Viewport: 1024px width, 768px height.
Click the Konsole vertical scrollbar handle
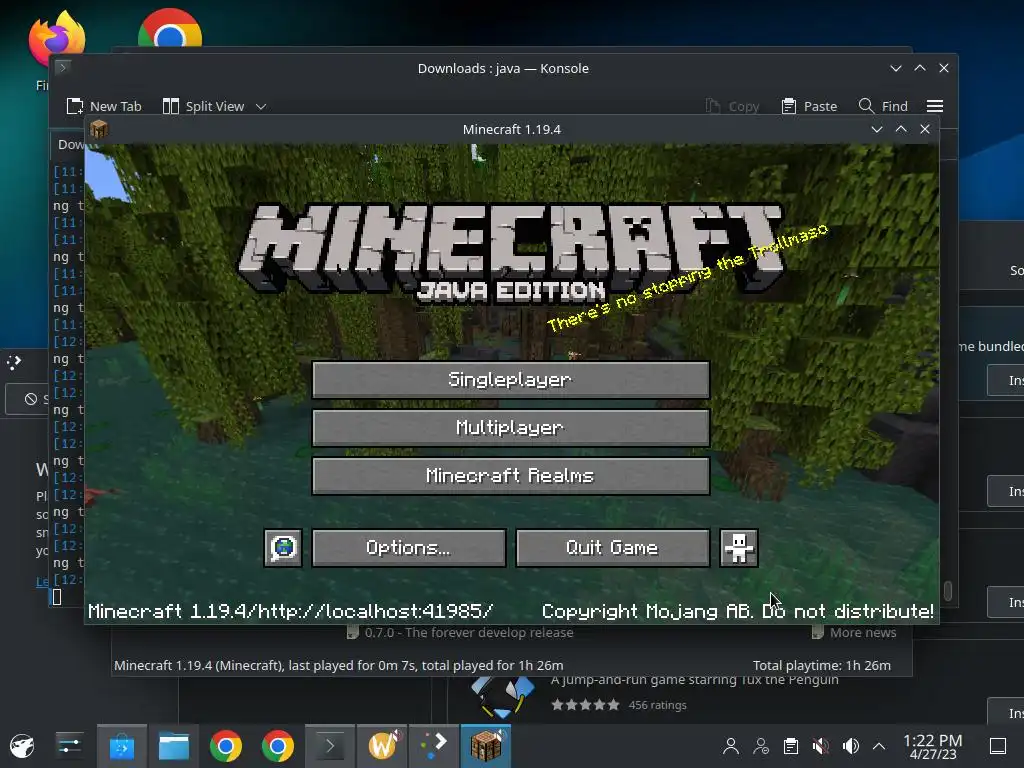(948, 591)
